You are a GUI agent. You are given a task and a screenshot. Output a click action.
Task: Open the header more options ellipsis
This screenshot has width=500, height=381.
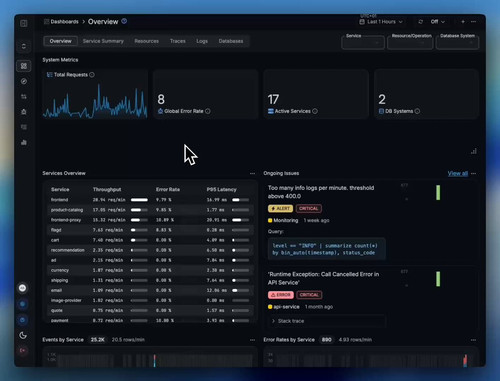[x=473, y=22]
